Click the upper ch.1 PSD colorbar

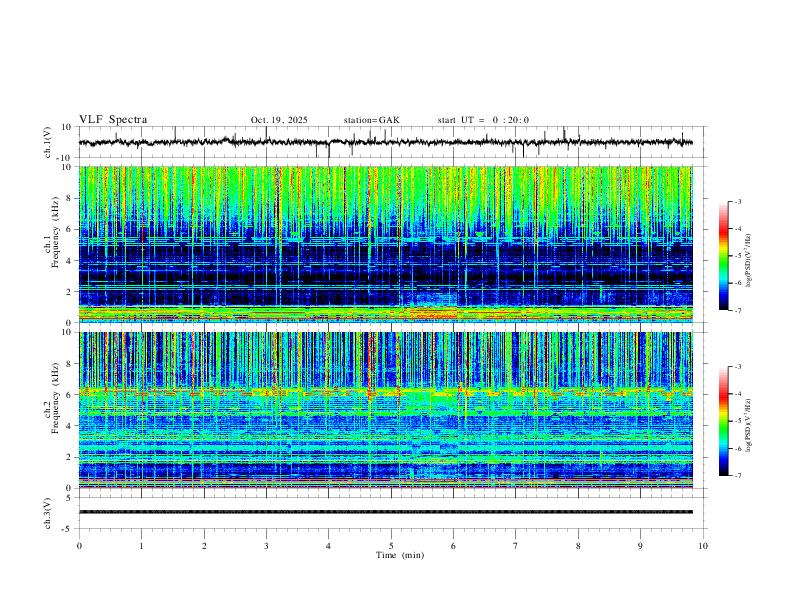click(724, 256)
